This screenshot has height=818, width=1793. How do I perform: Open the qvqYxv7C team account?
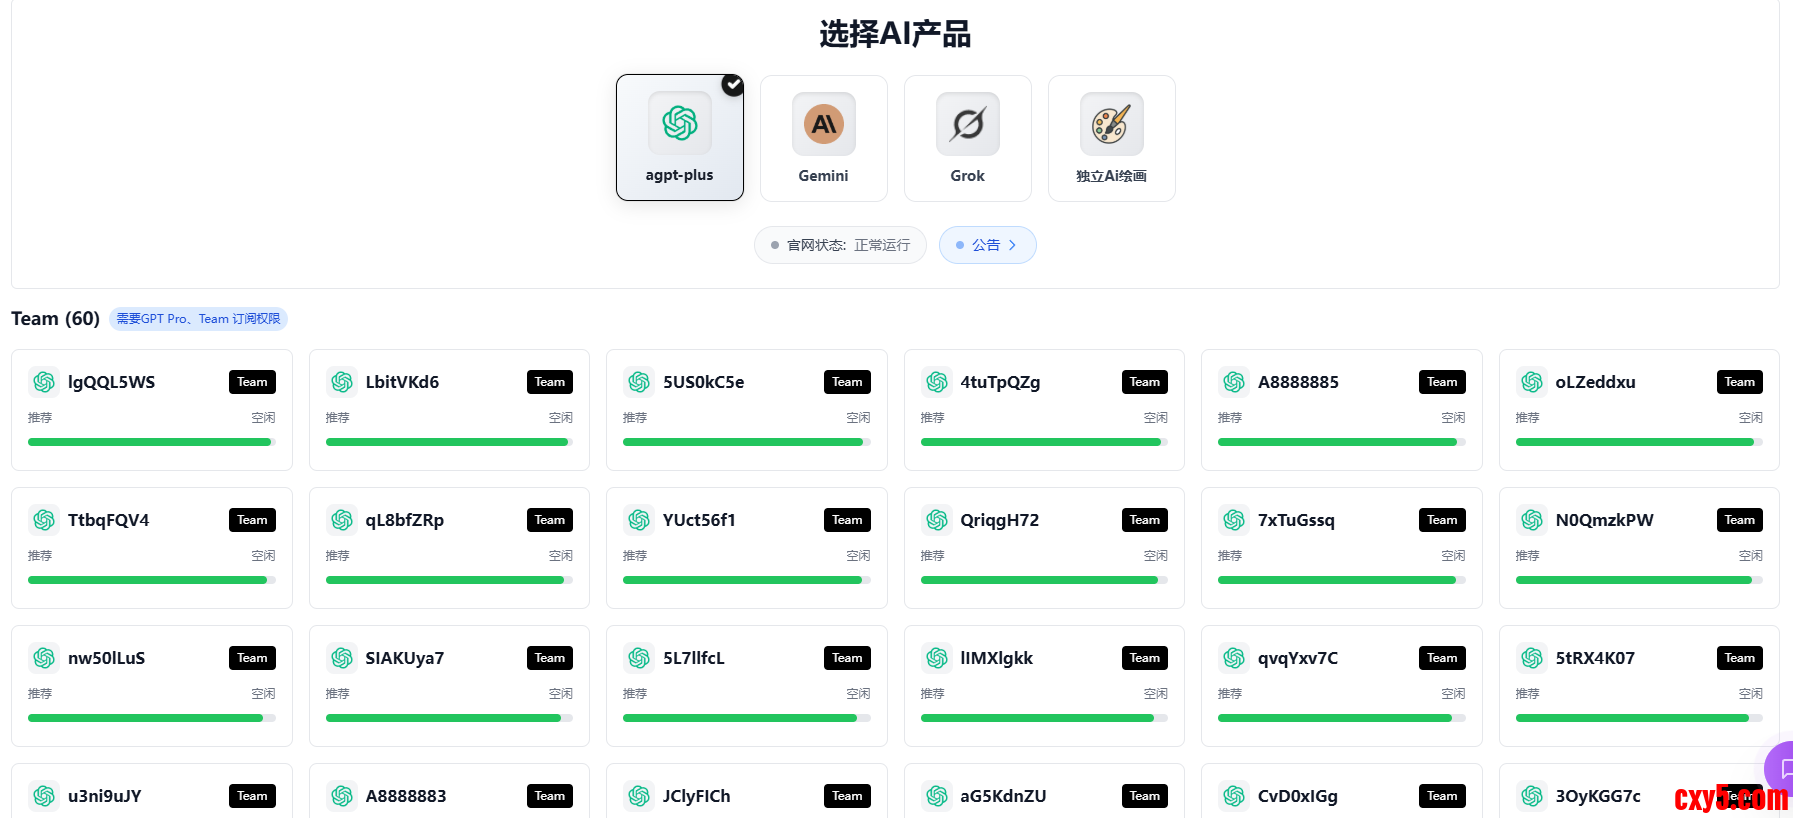[1341, 686]
